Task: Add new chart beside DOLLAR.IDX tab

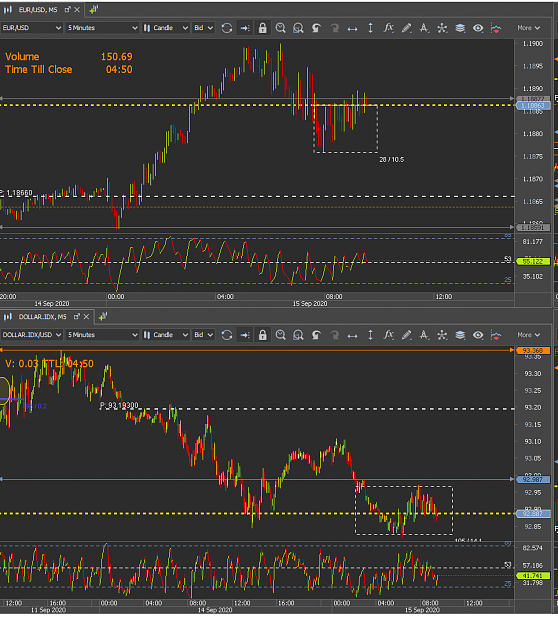Action: [103, 317]
